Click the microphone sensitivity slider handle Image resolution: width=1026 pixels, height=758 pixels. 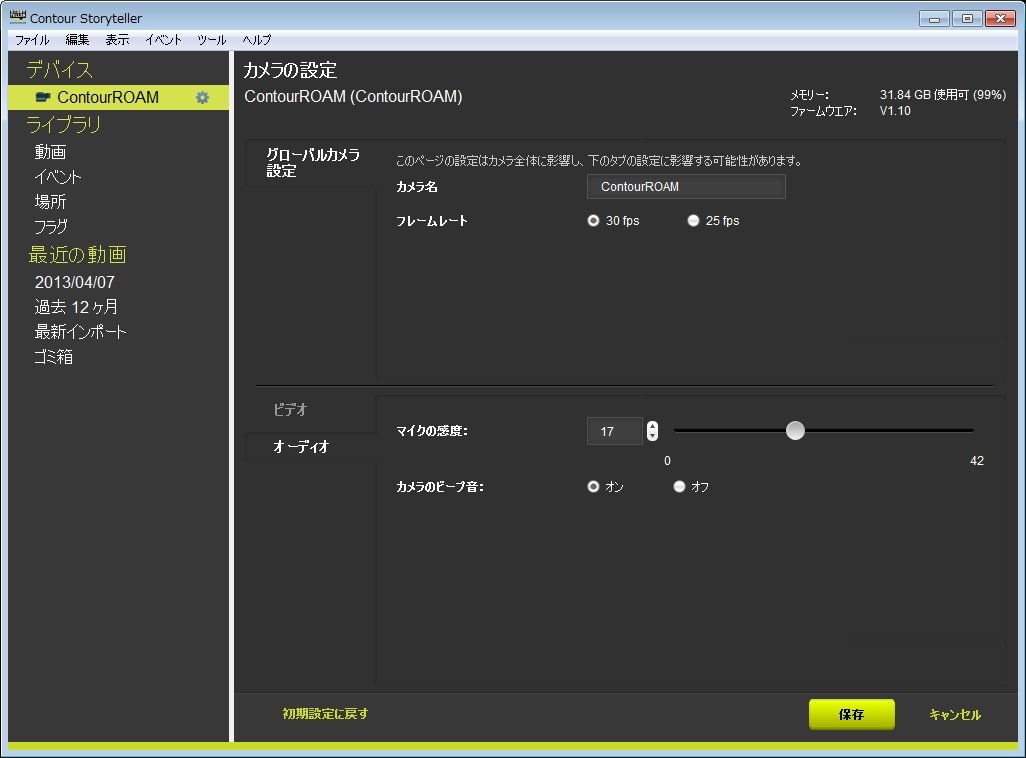(795, 431)
